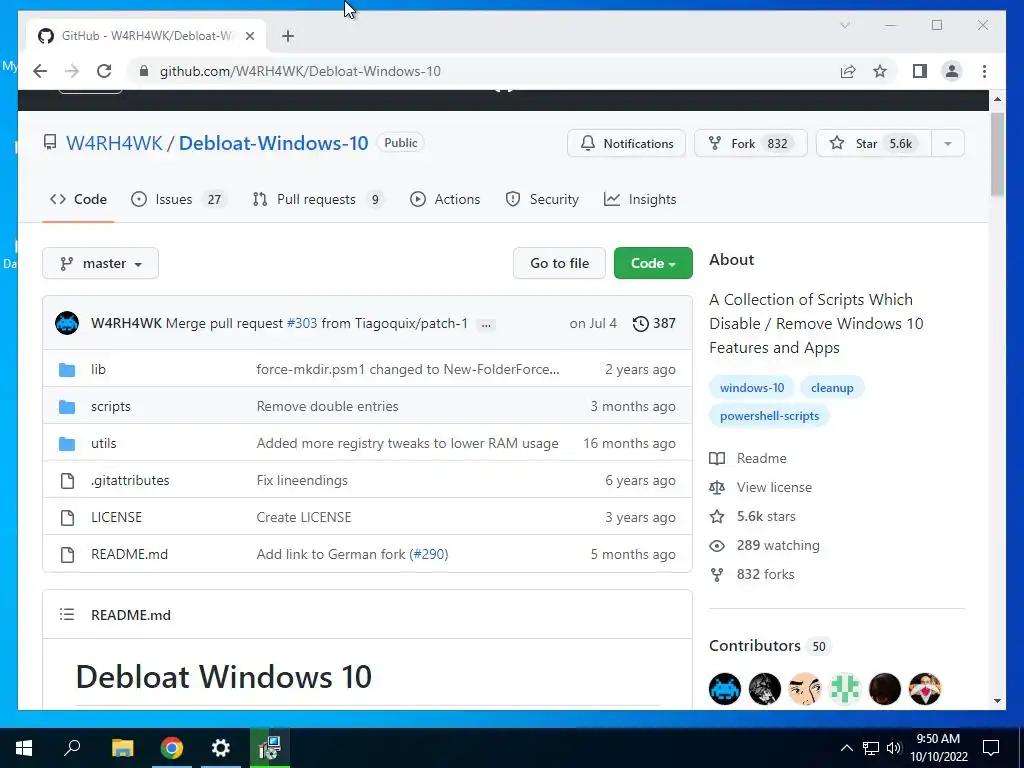
Task: Open the utils folder icon
Action: (x=67, y=444)
